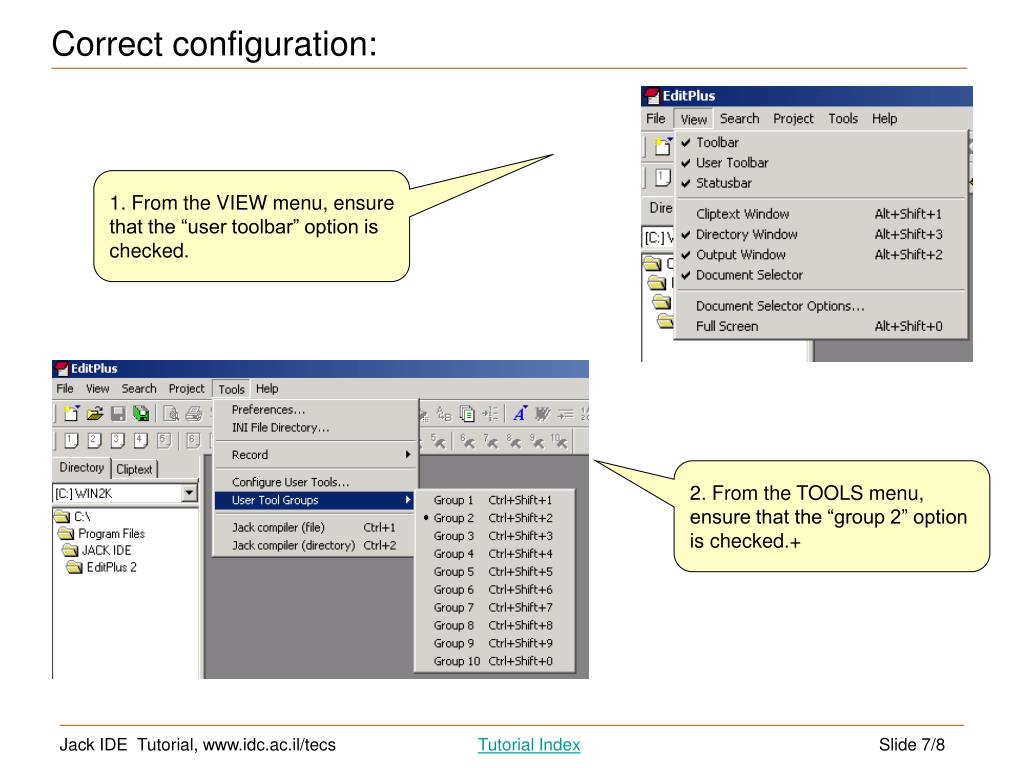
Task: Select Group 10 user tool group
Action: pyautogui.click(x=494, y=661)
